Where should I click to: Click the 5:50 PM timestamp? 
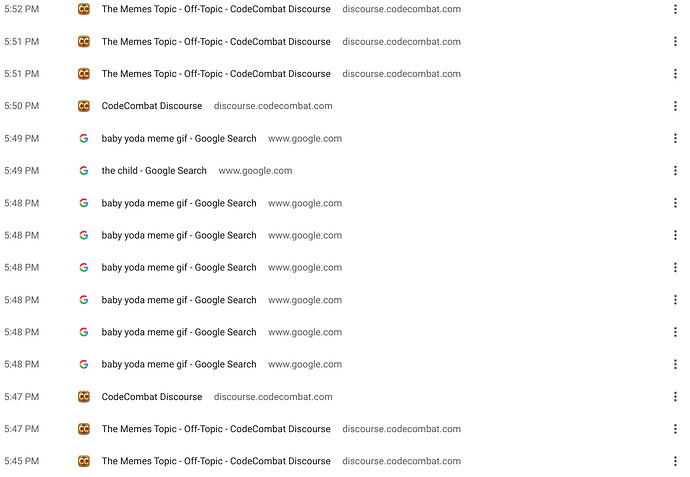22,106
